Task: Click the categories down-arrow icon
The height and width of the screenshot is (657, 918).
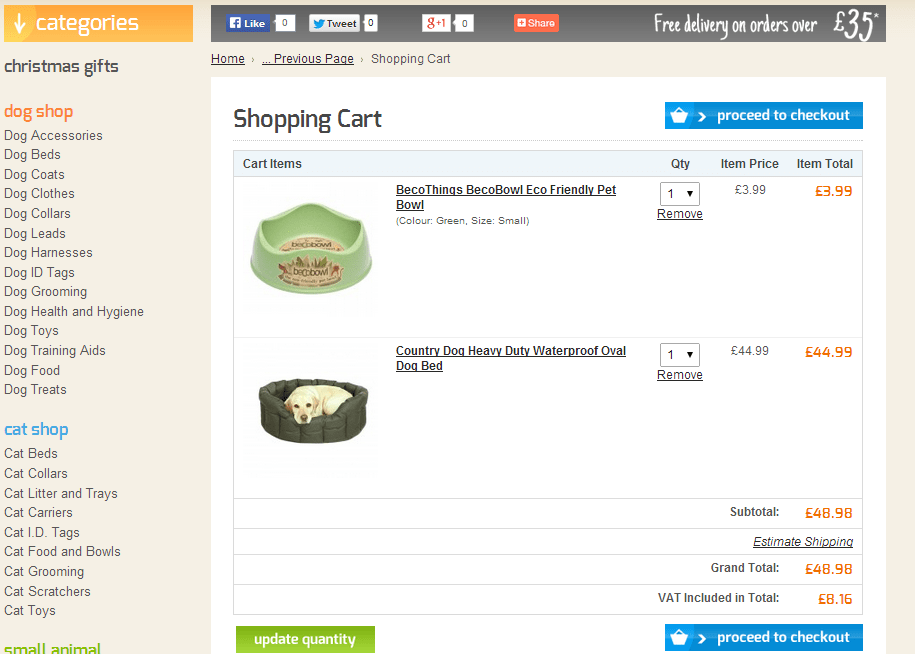Action: (x=19, y=23)
